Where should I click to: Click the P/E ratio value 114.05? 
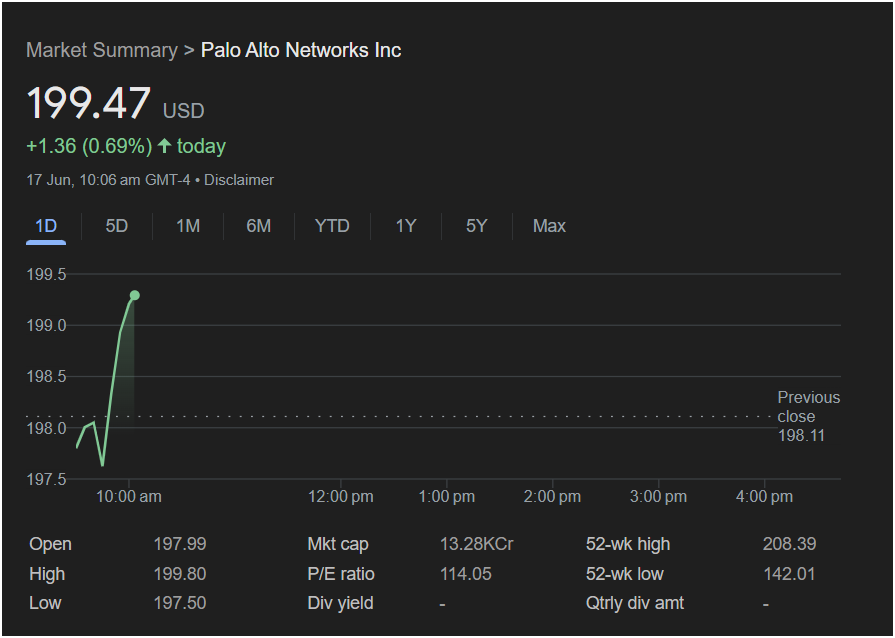pyautogui.click(x=466, y=574)
